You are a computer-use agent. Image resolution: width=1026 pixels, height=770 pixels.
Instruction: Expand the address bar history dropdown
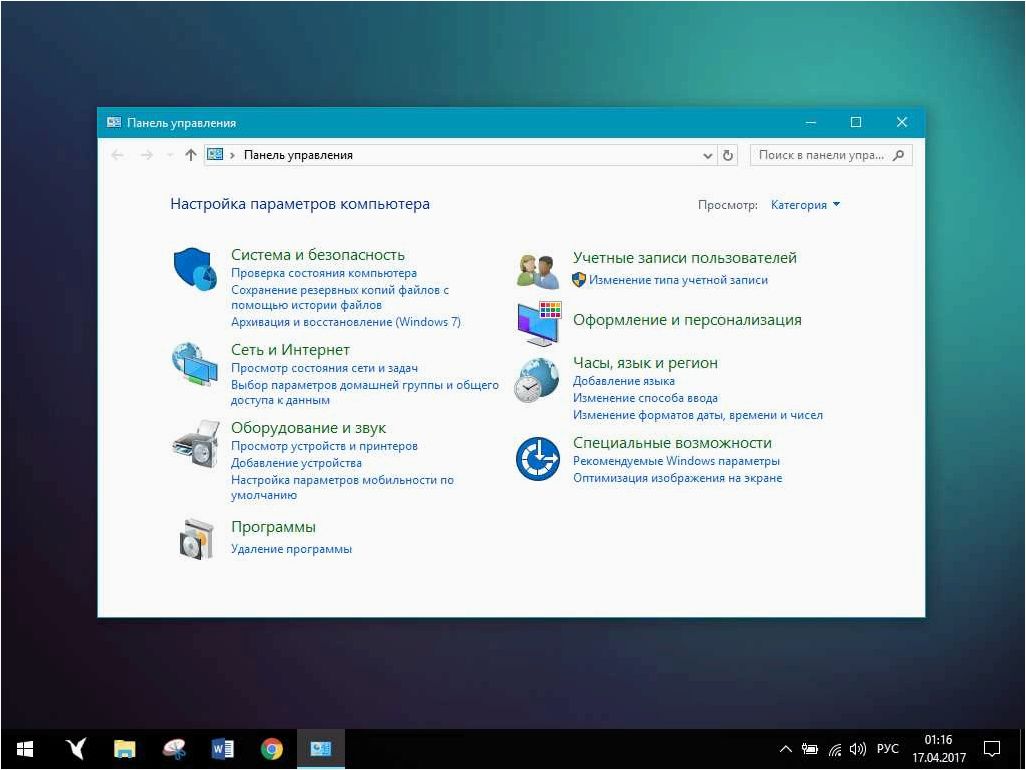tap(707, 156)
